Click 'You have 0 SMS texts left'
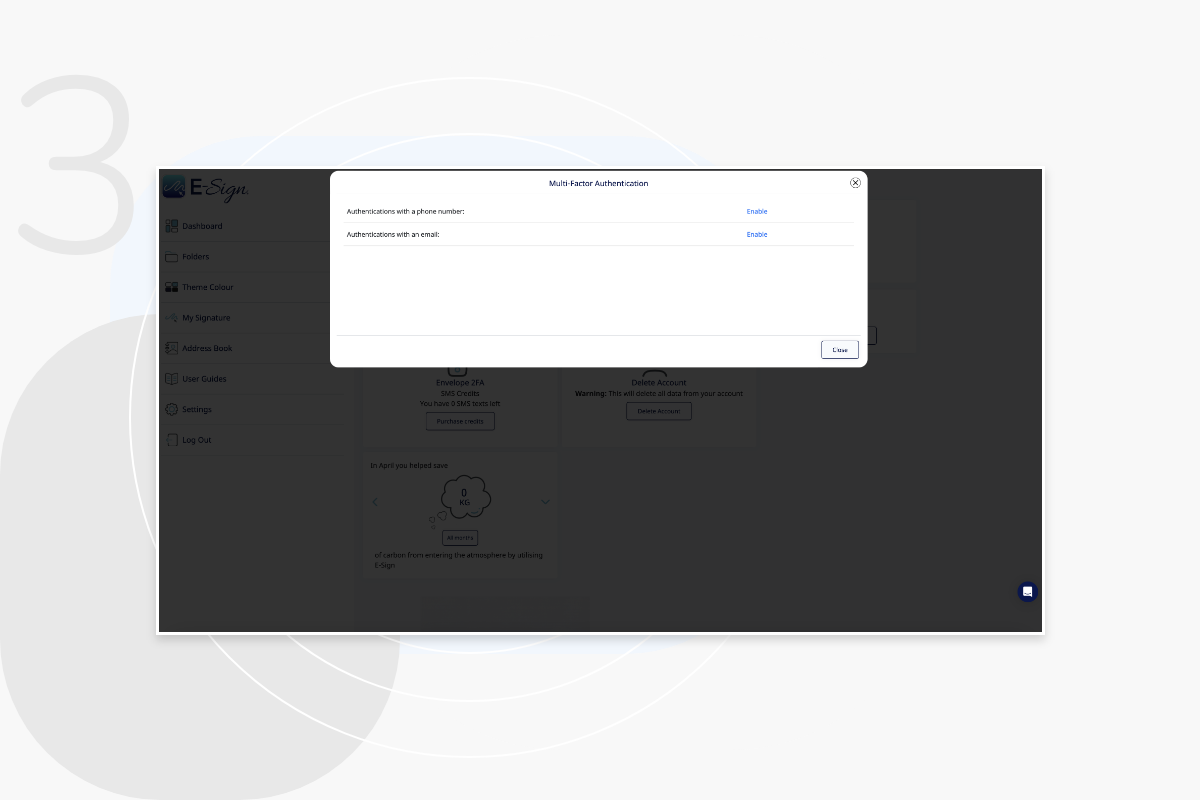The height and width of the screenshot is (800, 1200). click(460, 404)
